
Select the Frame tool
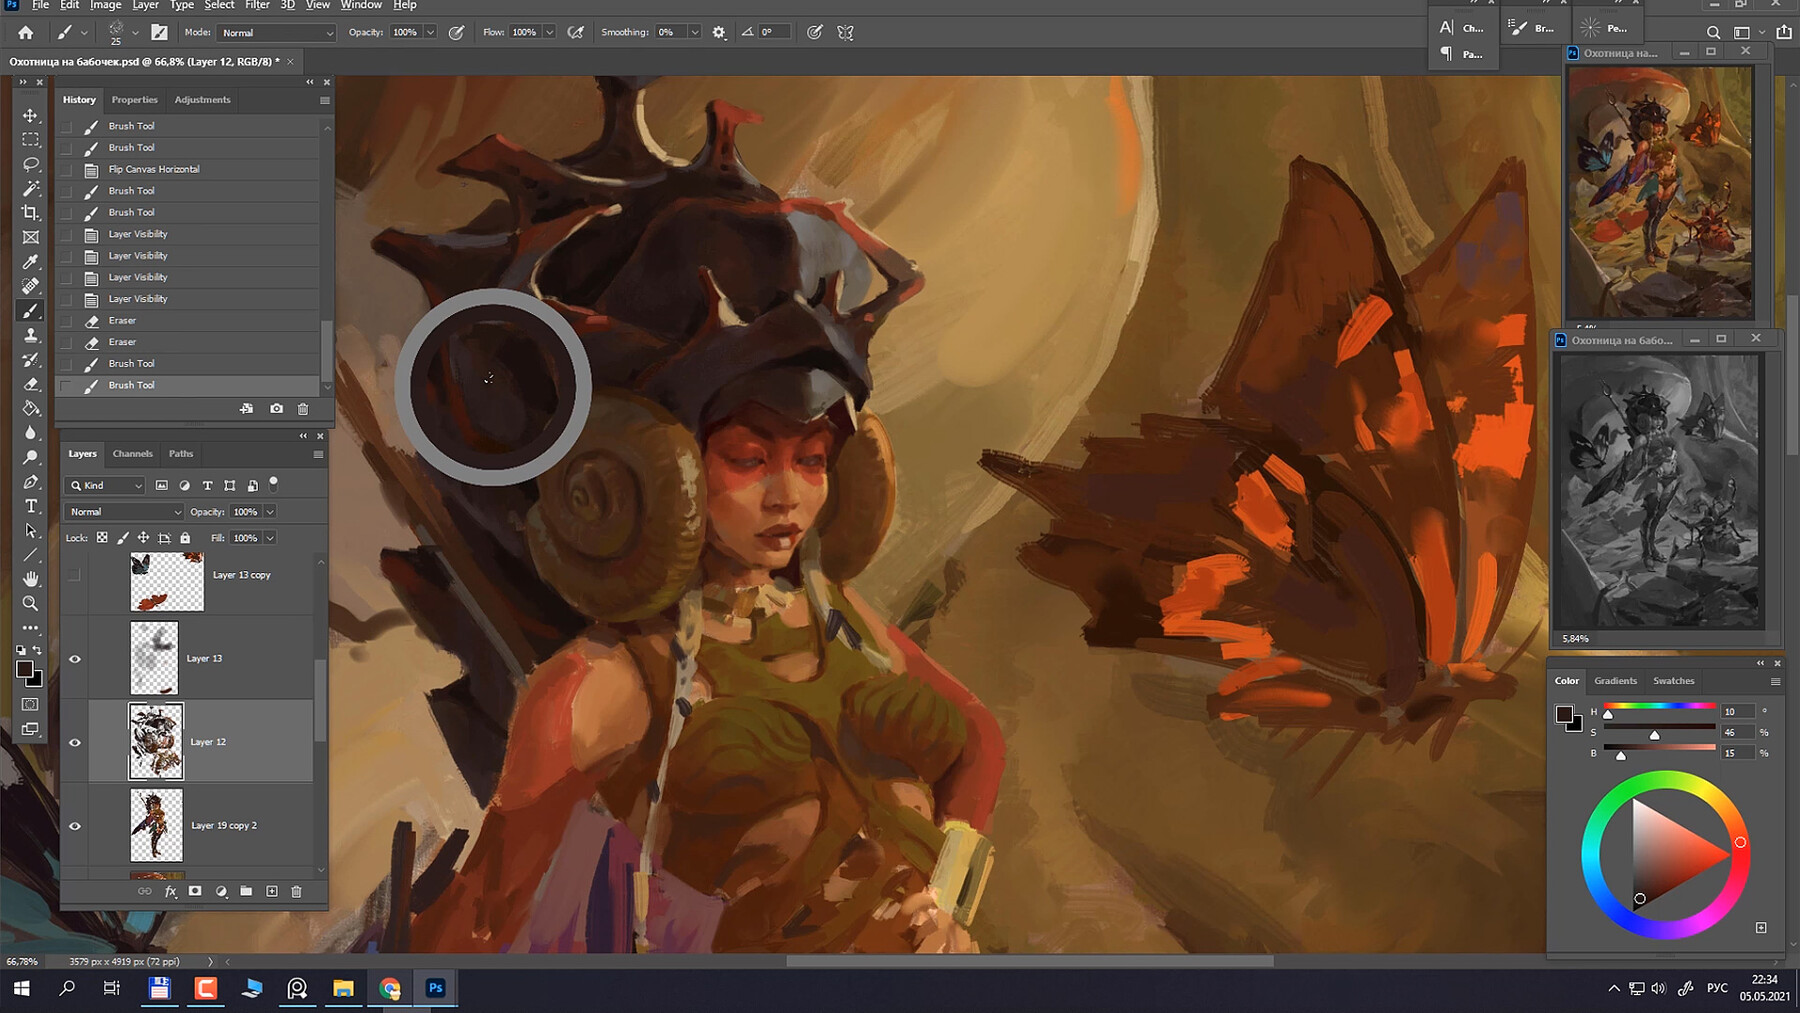click(x=30, y=238)
